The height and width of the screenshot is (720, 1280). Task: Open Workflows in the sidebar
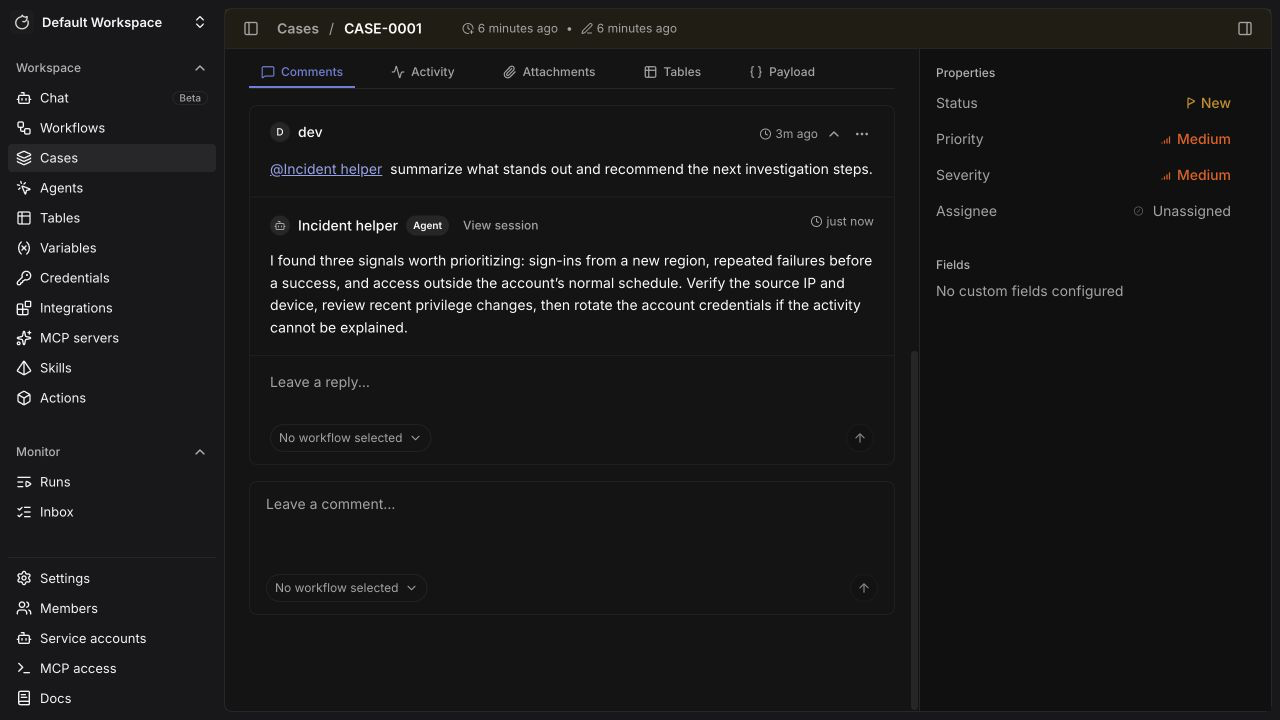(x=112, y=128)
